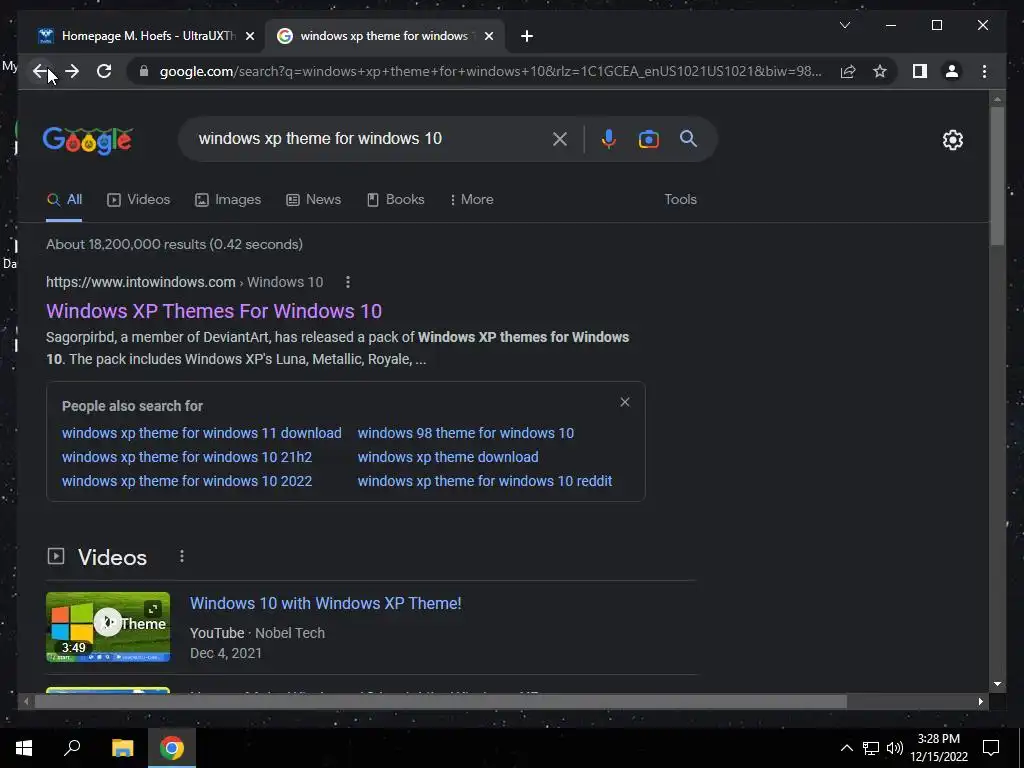Switch to News results

click(313, 200)
